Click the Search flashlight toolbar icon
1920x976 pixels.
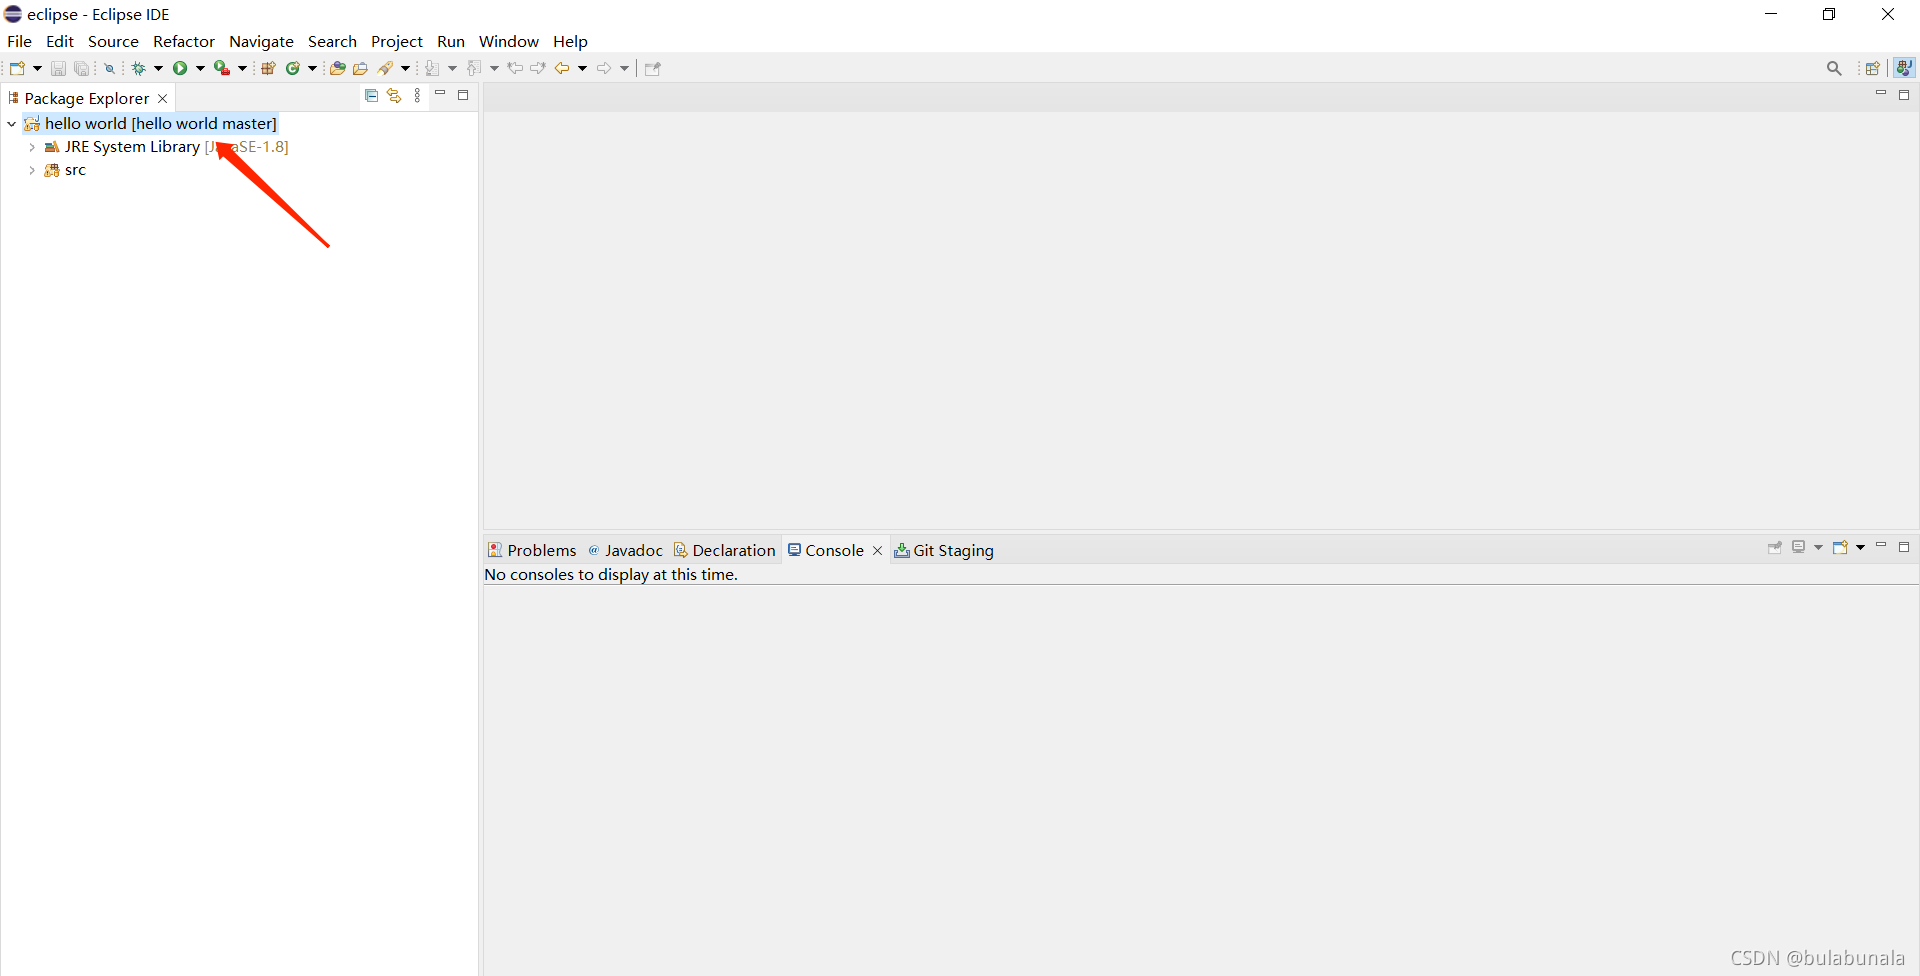pyautogui.click(x=386, y=68)
